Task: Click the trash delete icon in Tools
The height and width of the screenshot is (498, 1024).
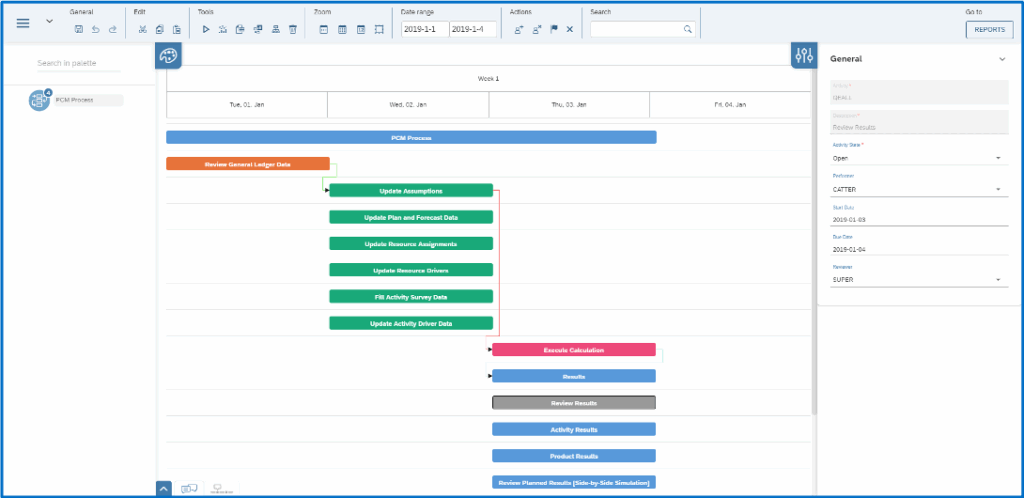Action: (x=293, y=30)
